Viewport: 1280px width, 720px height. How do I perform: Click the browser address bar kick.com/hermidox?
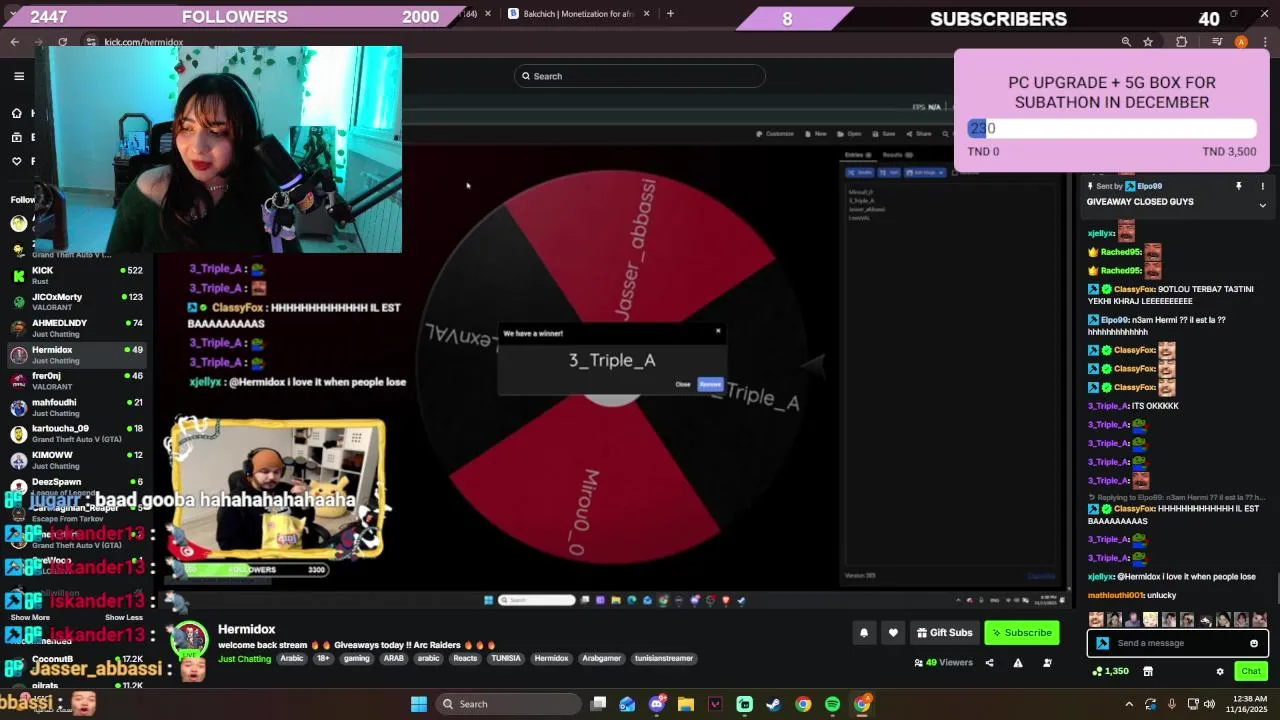[x=143, y=42]
